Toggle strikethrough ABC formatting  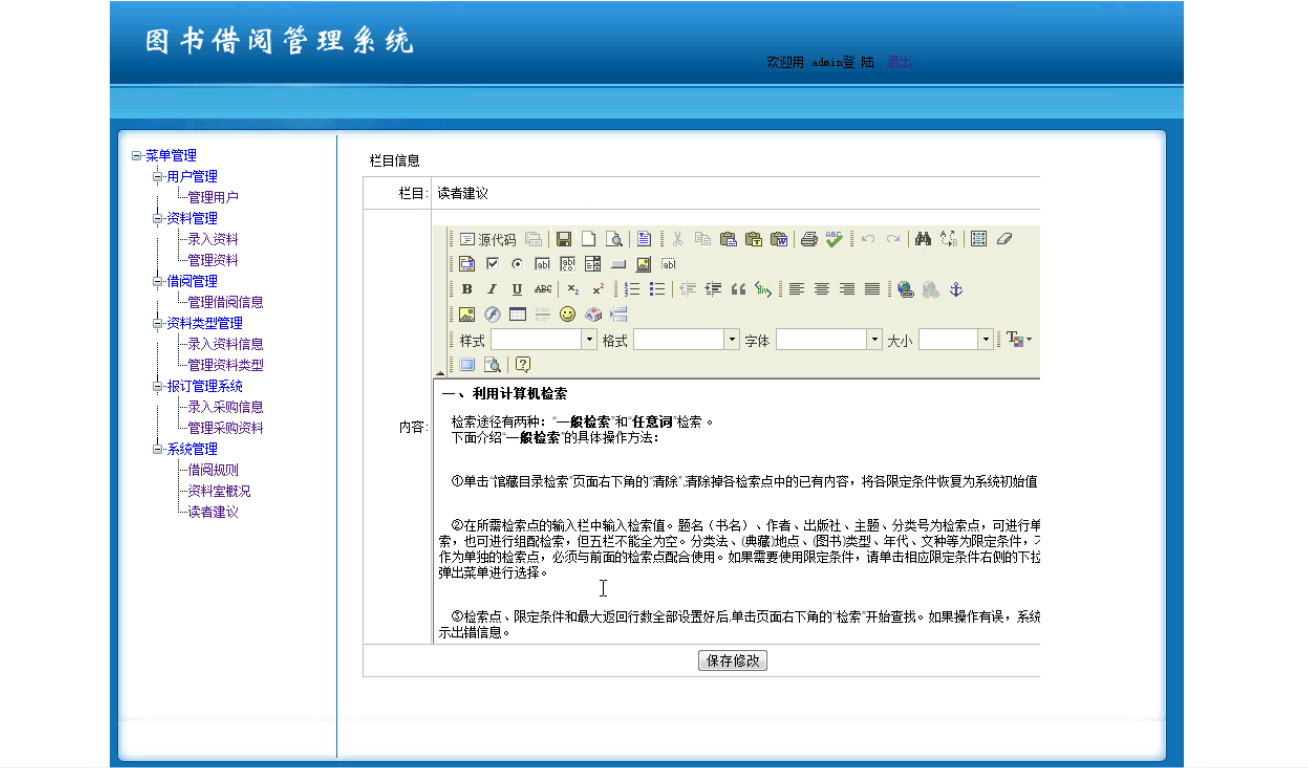(543, 289)
